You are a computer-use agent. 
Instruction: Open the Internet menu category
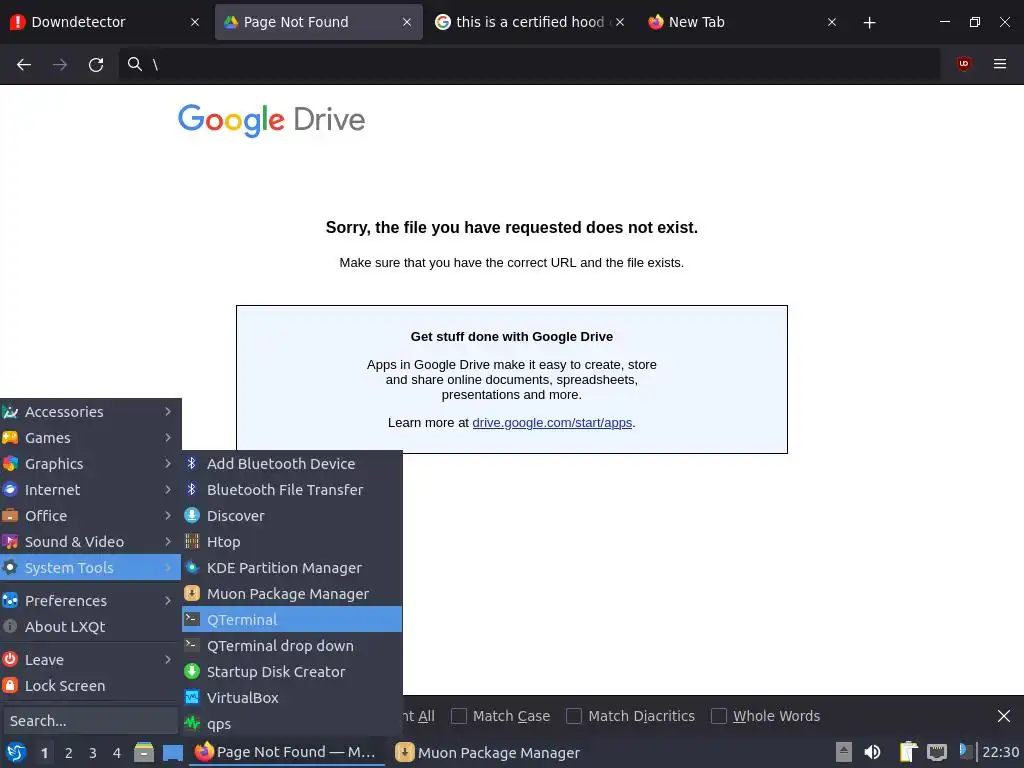(90, 490)
